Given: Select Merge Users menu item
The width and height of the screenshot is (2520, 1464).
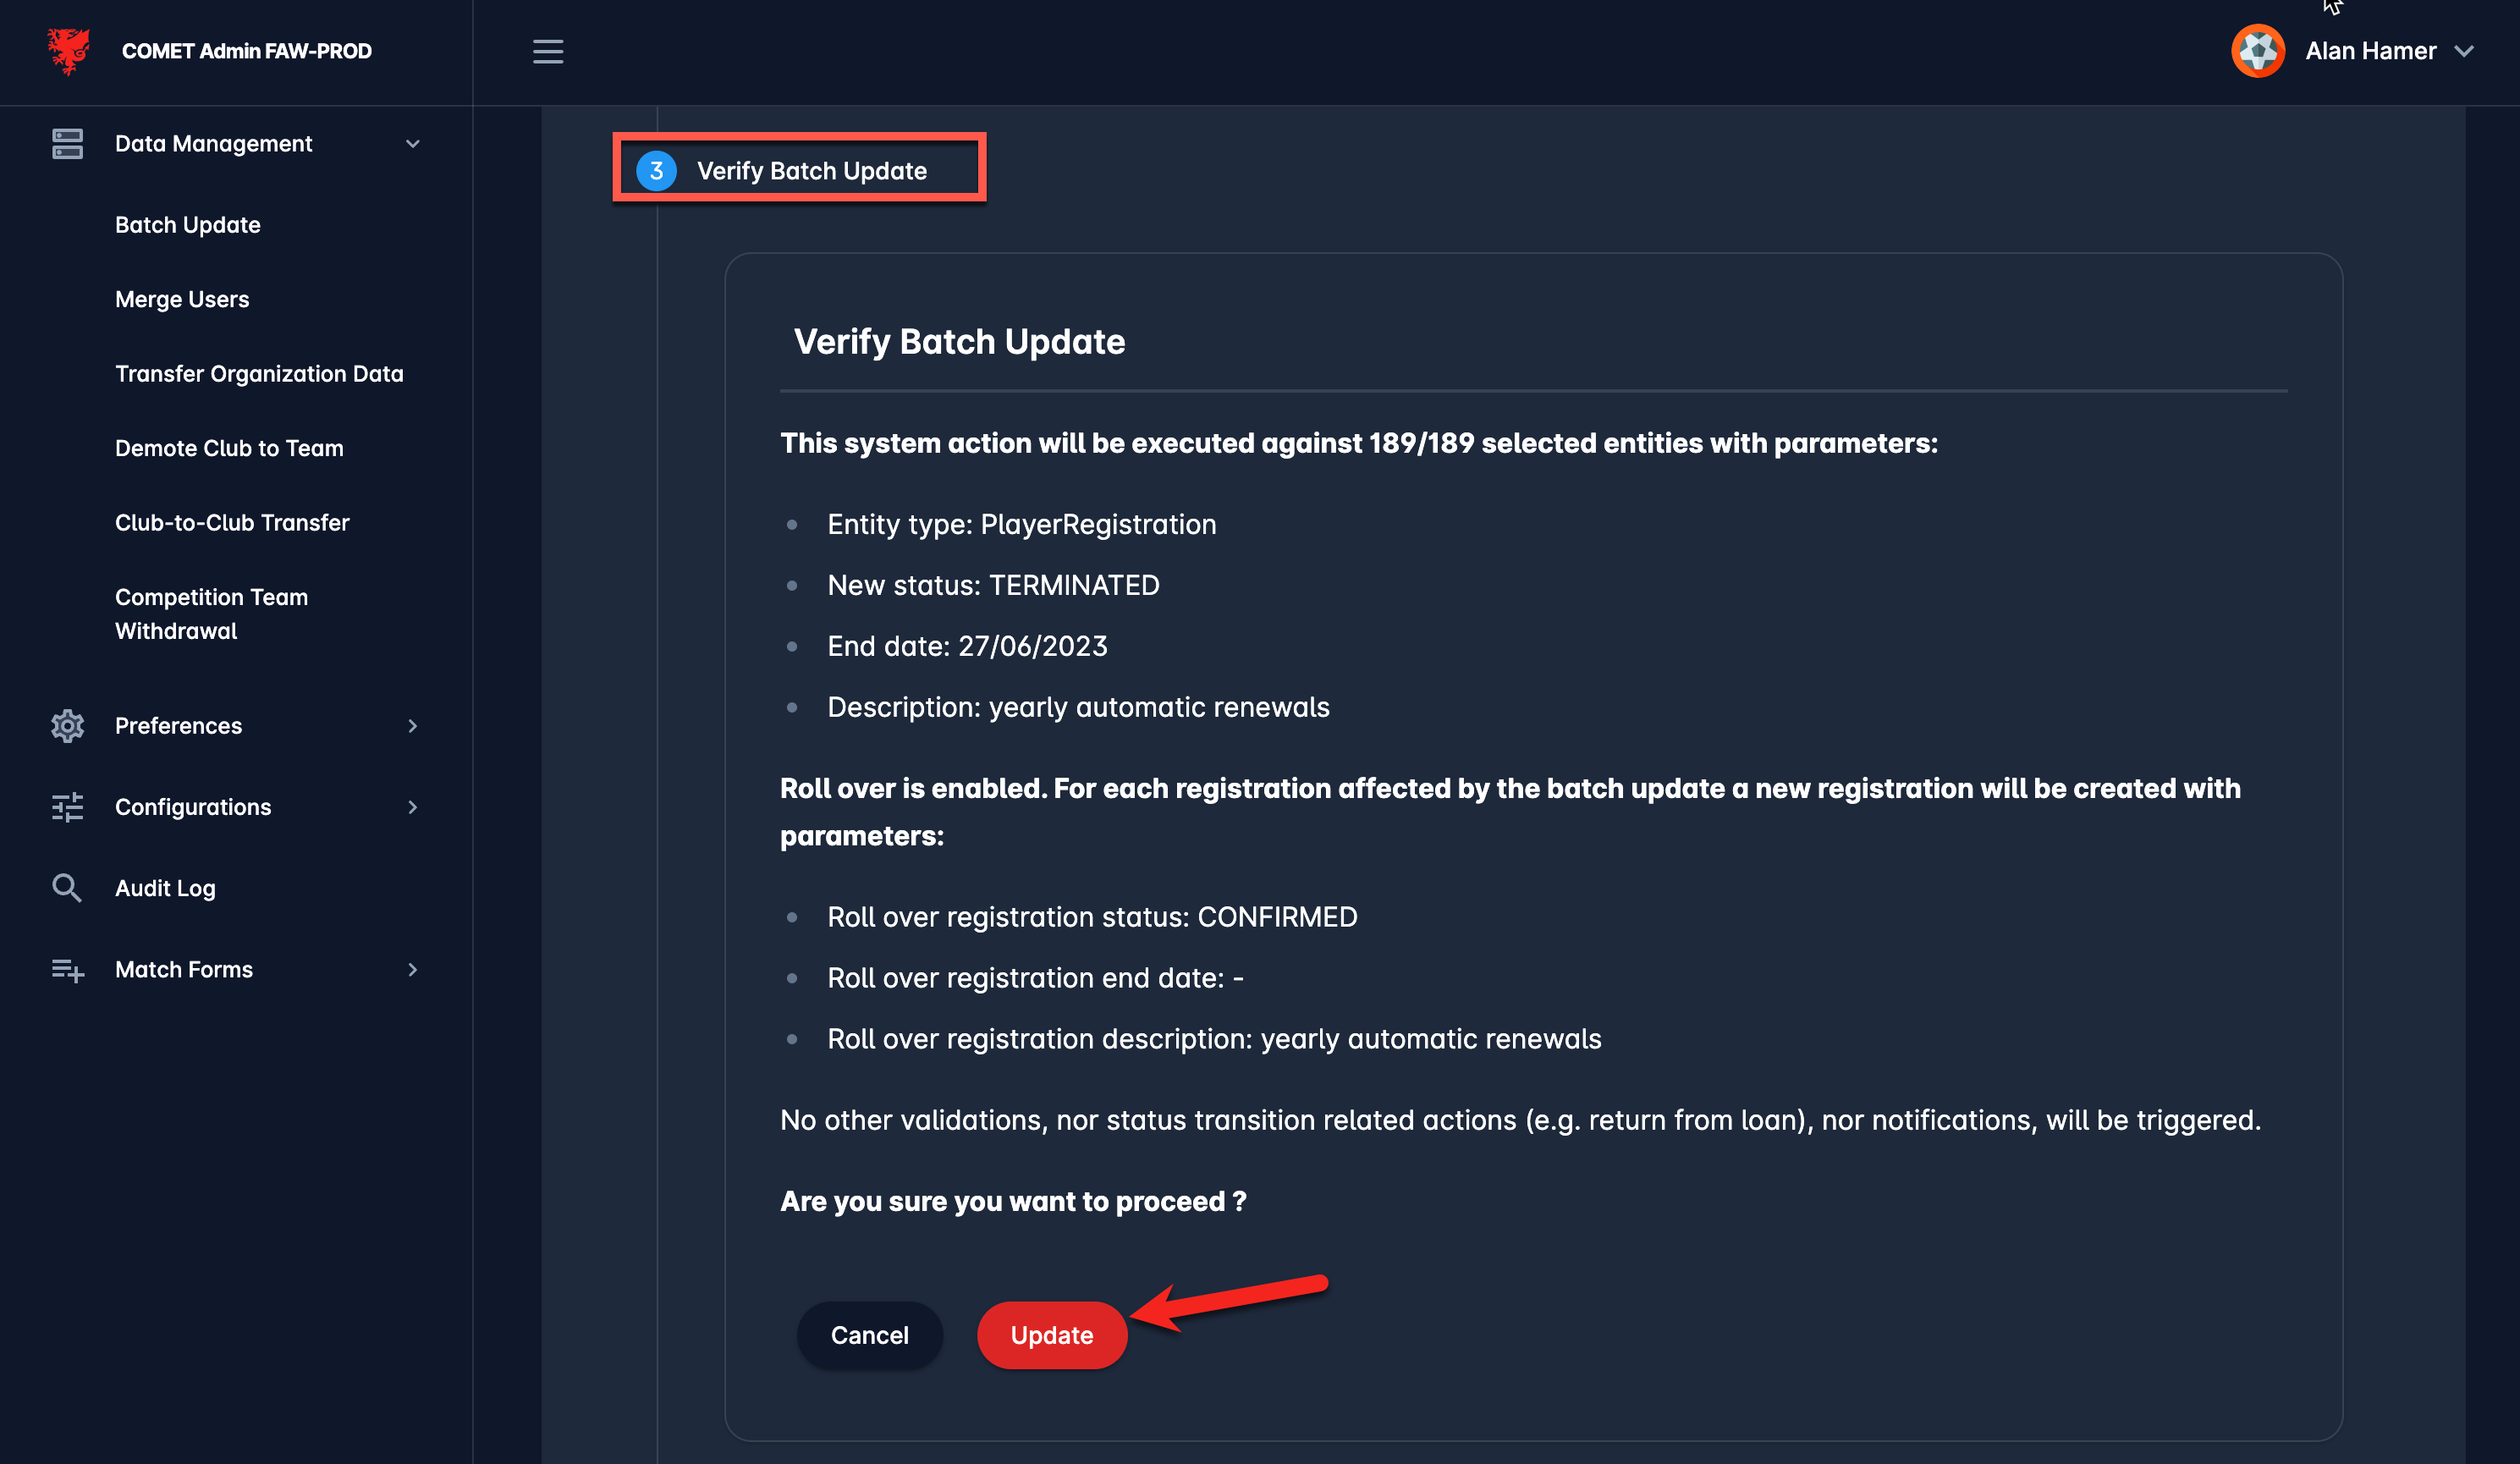Looking at the screenshot, I should [x=182, y=299].
